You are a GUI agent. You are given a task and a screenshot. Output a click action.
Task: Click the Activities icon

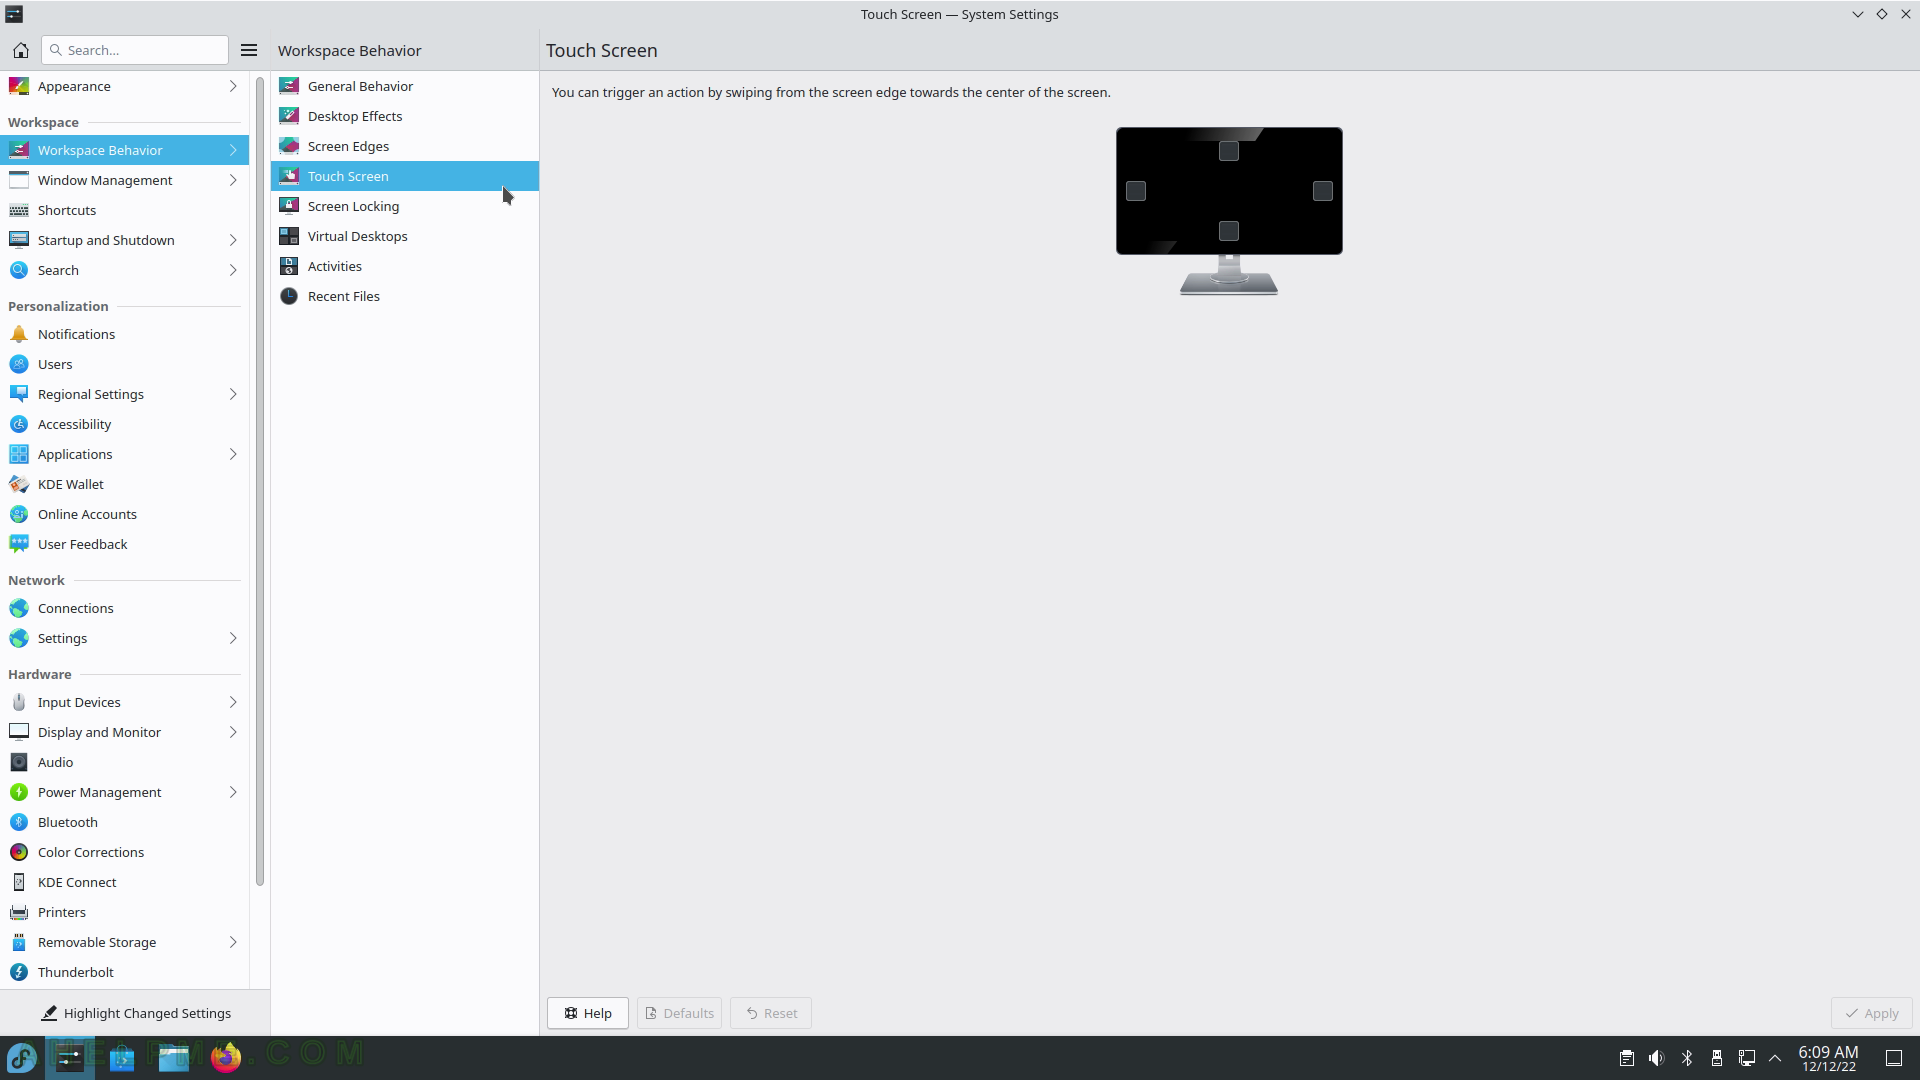[x=289, y=266]
